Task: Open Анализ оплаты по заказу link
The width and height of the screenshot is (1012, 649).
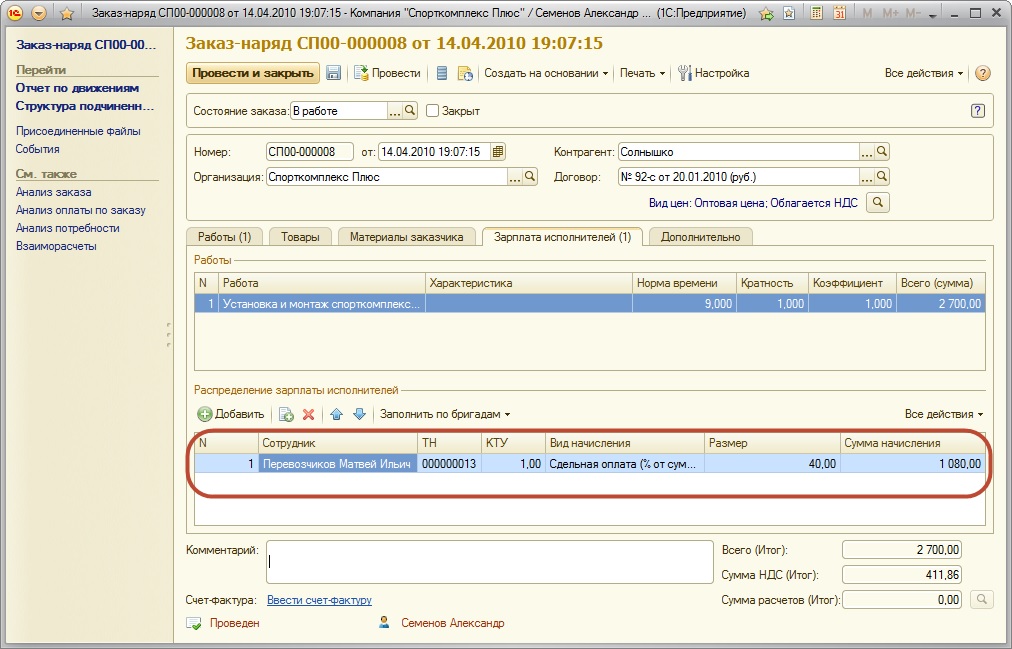Action: 80,210
